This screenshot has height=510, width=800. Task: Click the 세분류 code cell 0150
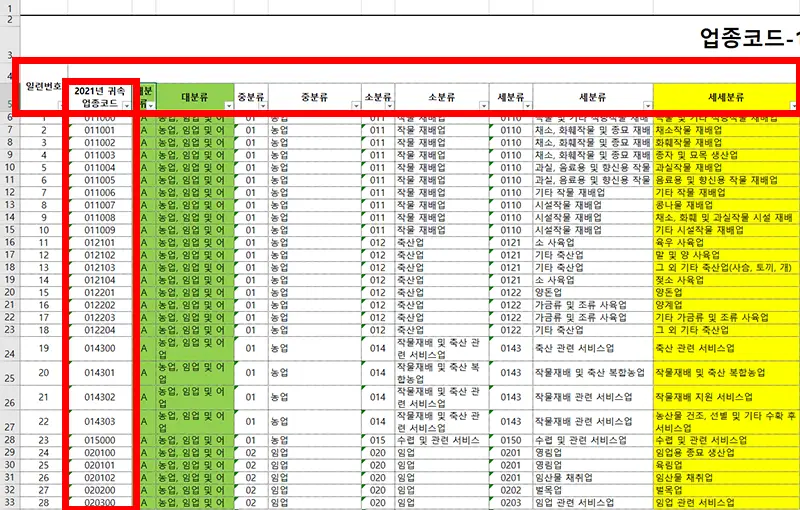coord(511,441)
